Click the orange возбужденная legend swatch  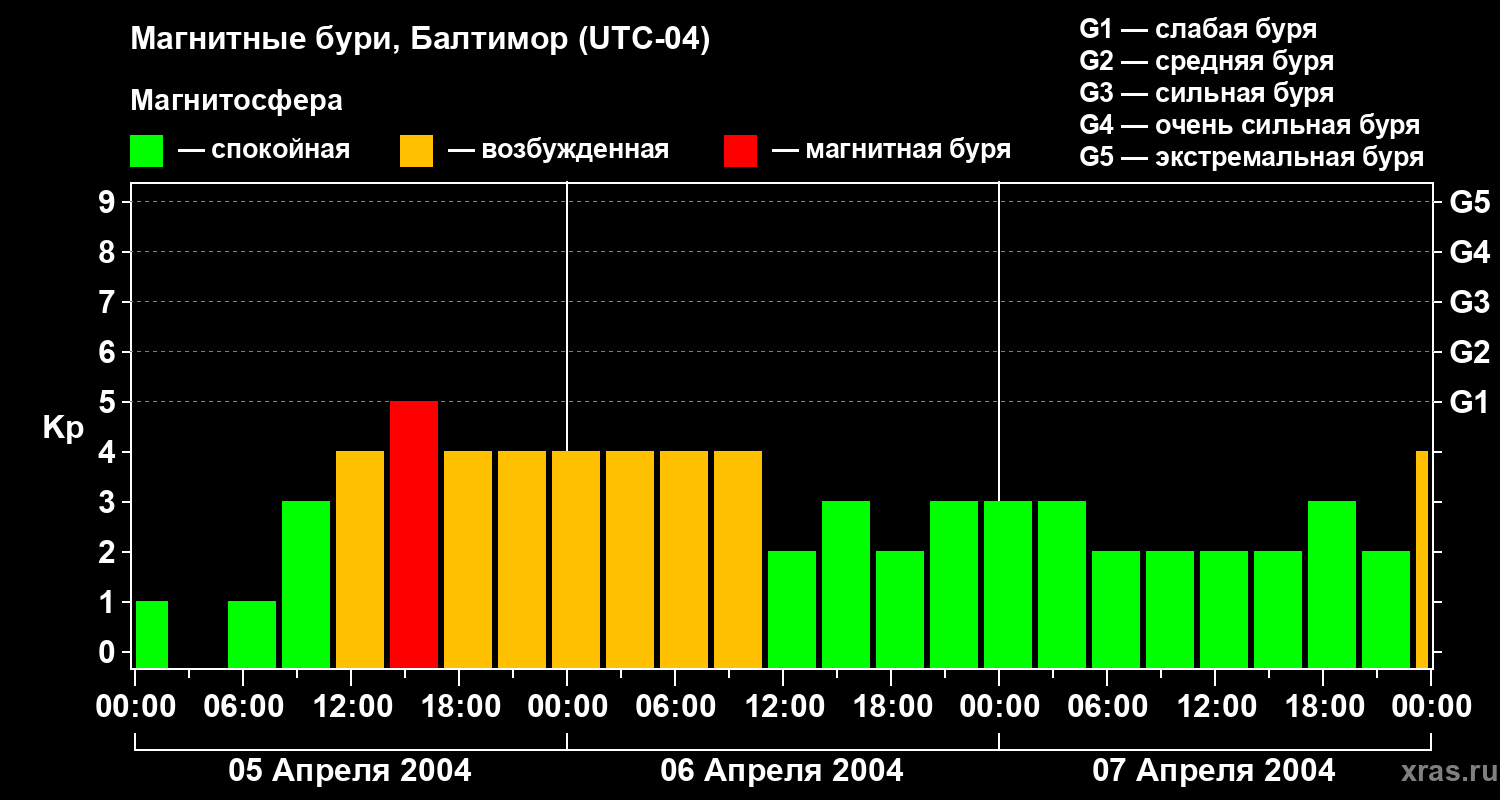(x=416, y=151)
